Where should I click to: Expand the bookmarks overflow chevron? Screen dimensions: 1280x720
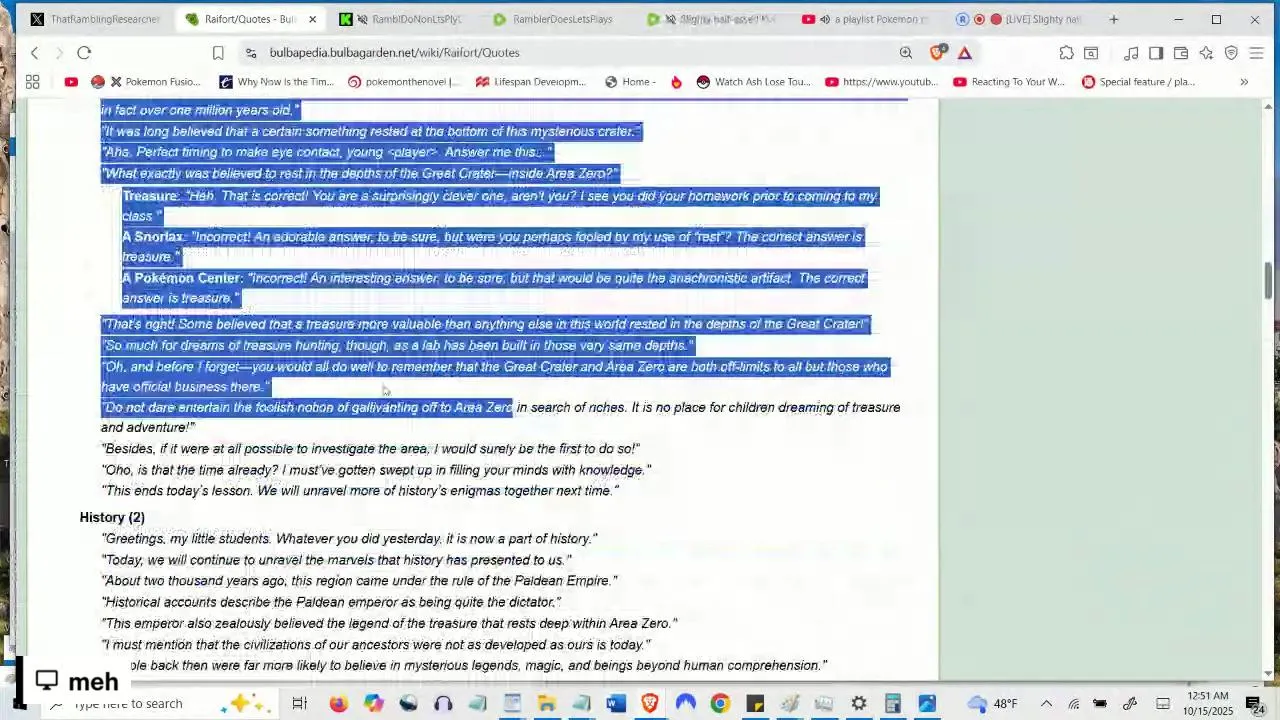tap(1244, 82)
